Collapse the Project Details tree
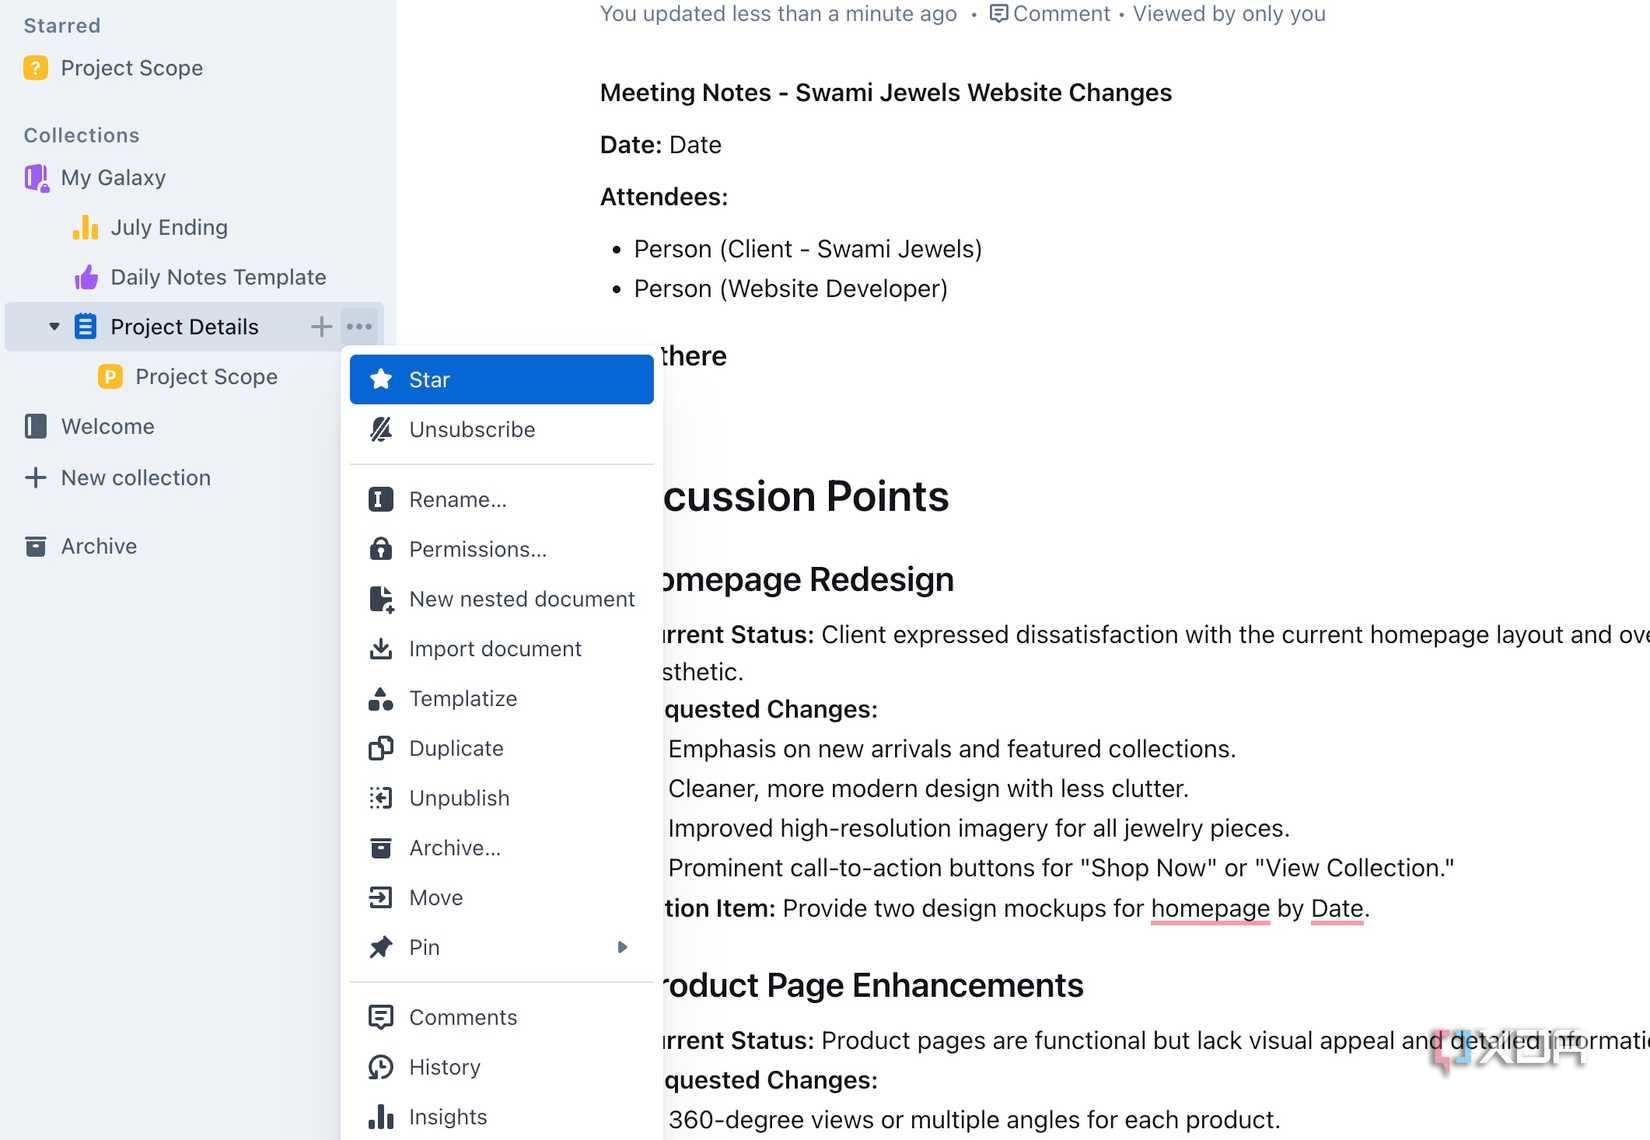Screen dimensions: 1650x1140 coord(54,326)
